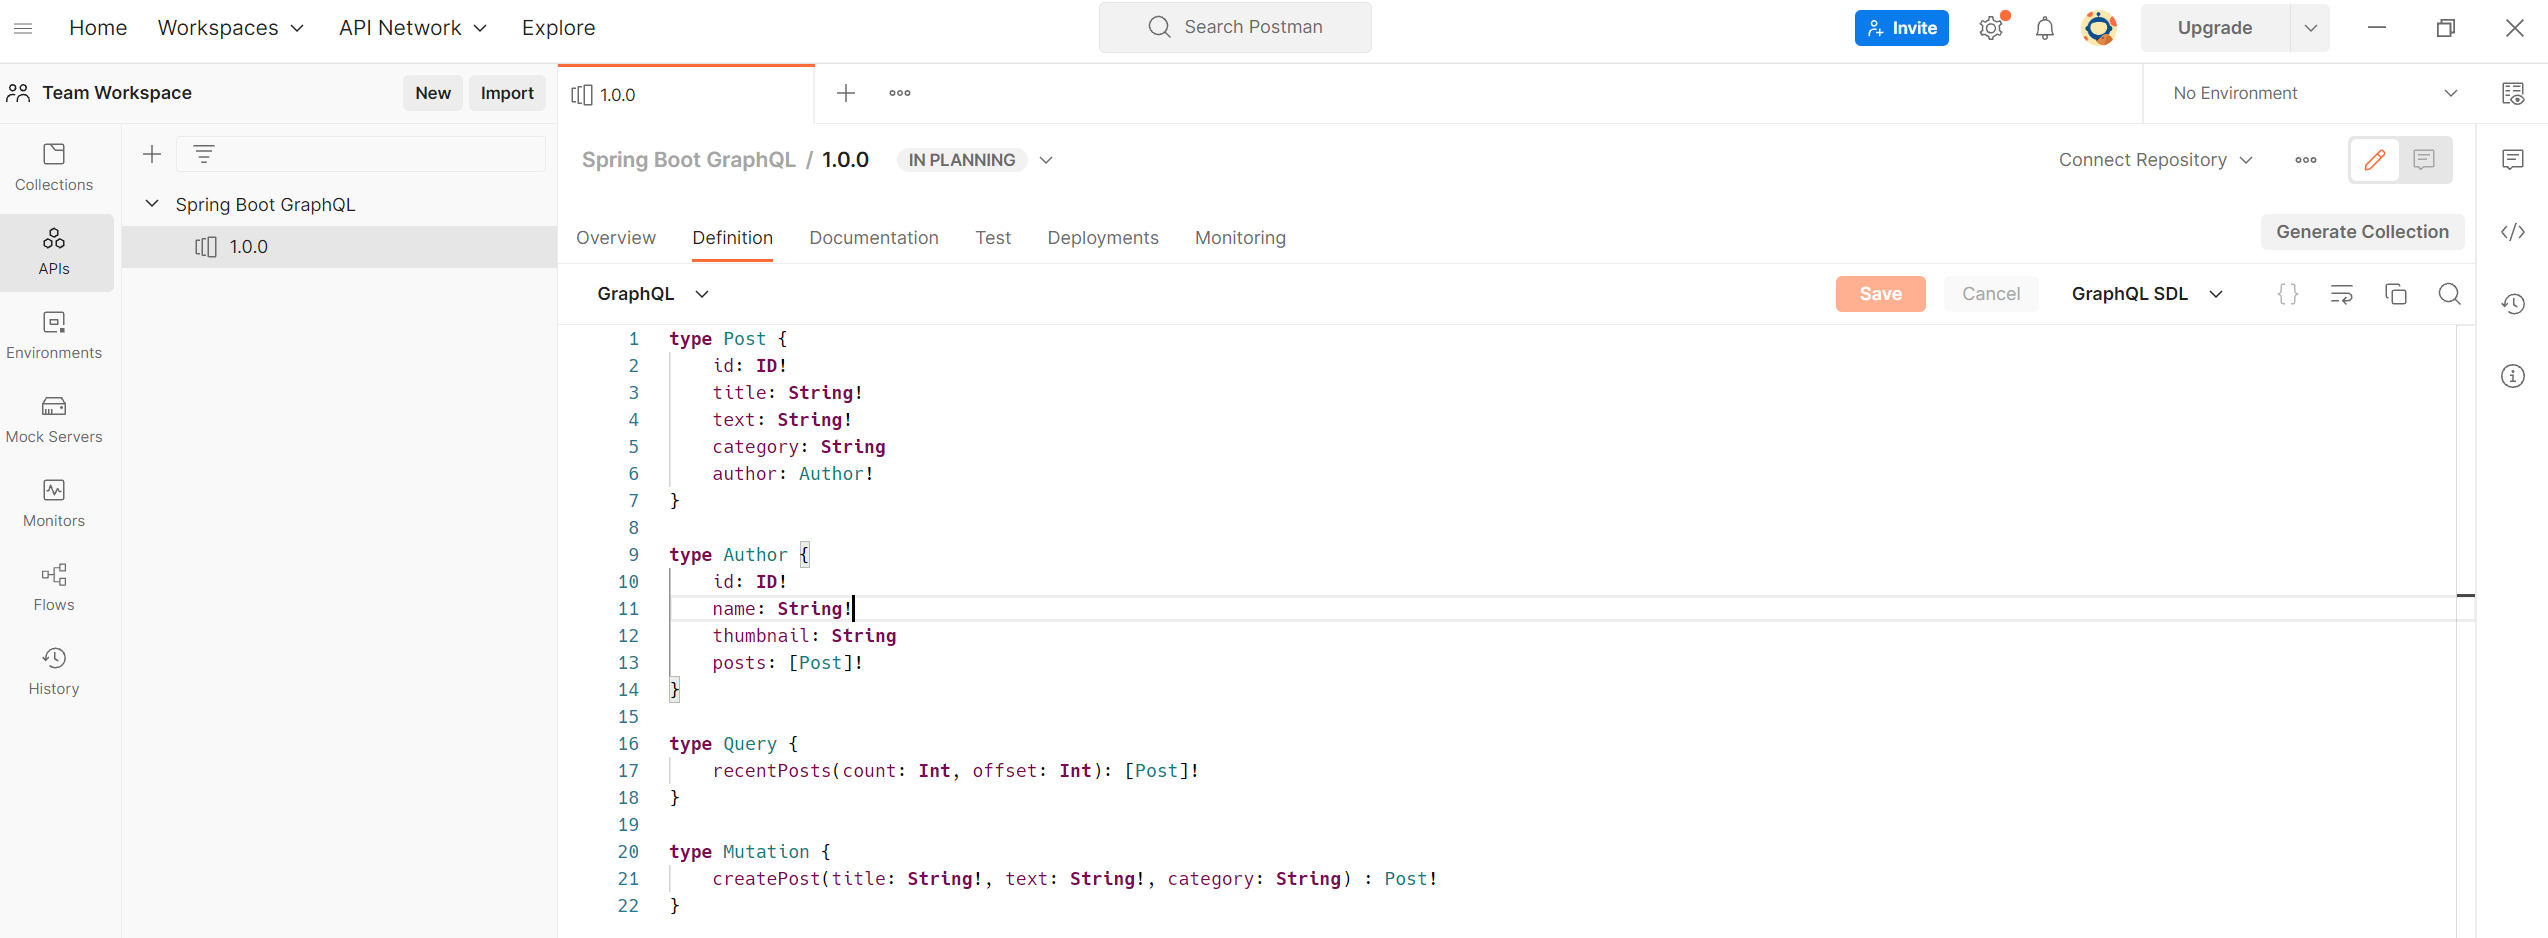Click line number 17 in editor

pos(628,771)
